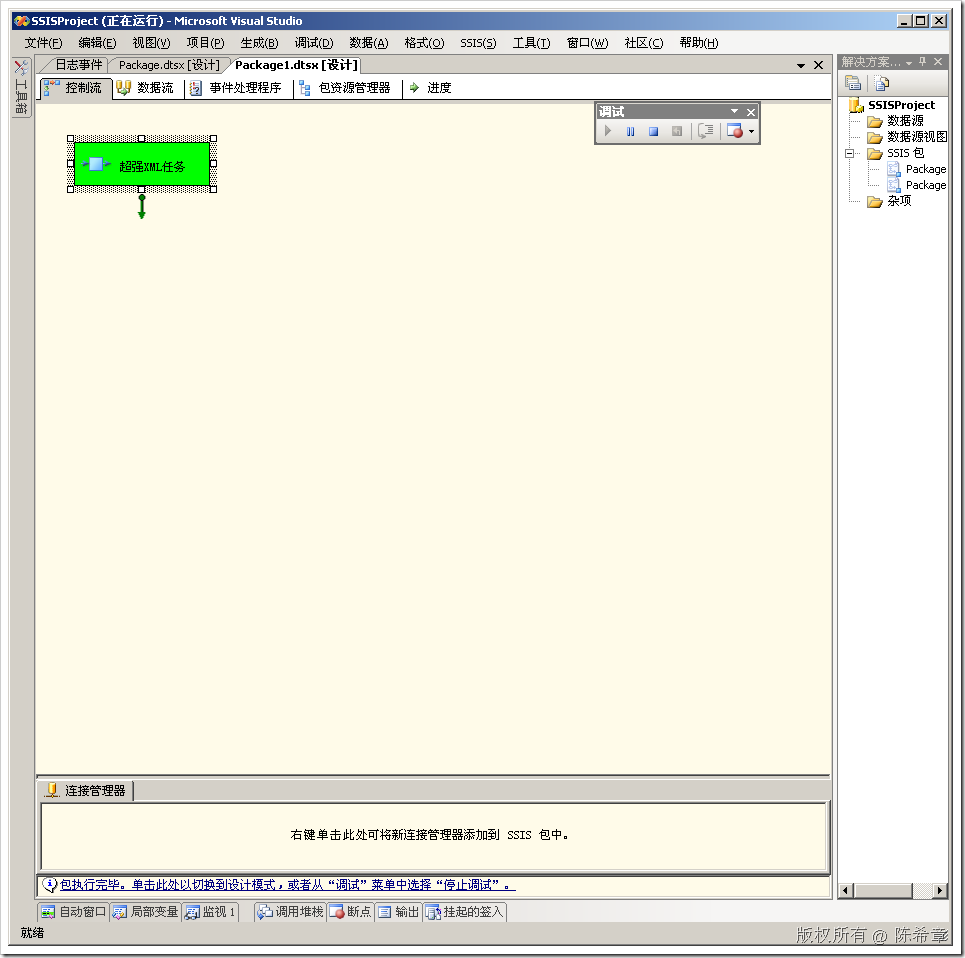Click the 包资源管理器 tab icon
965x958 pixels.
304,89
